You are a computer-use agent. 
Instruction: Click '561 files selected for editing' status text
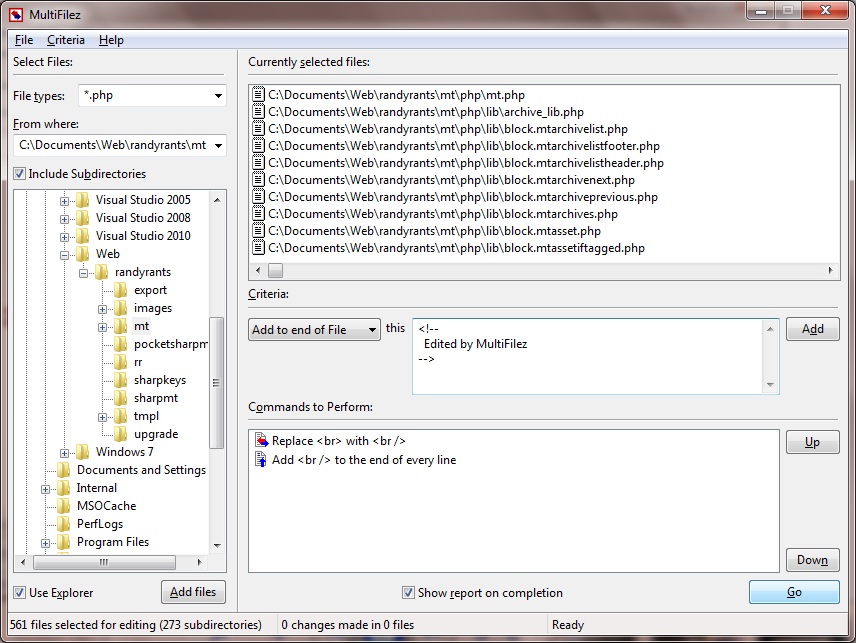click(x=136, y=625)
